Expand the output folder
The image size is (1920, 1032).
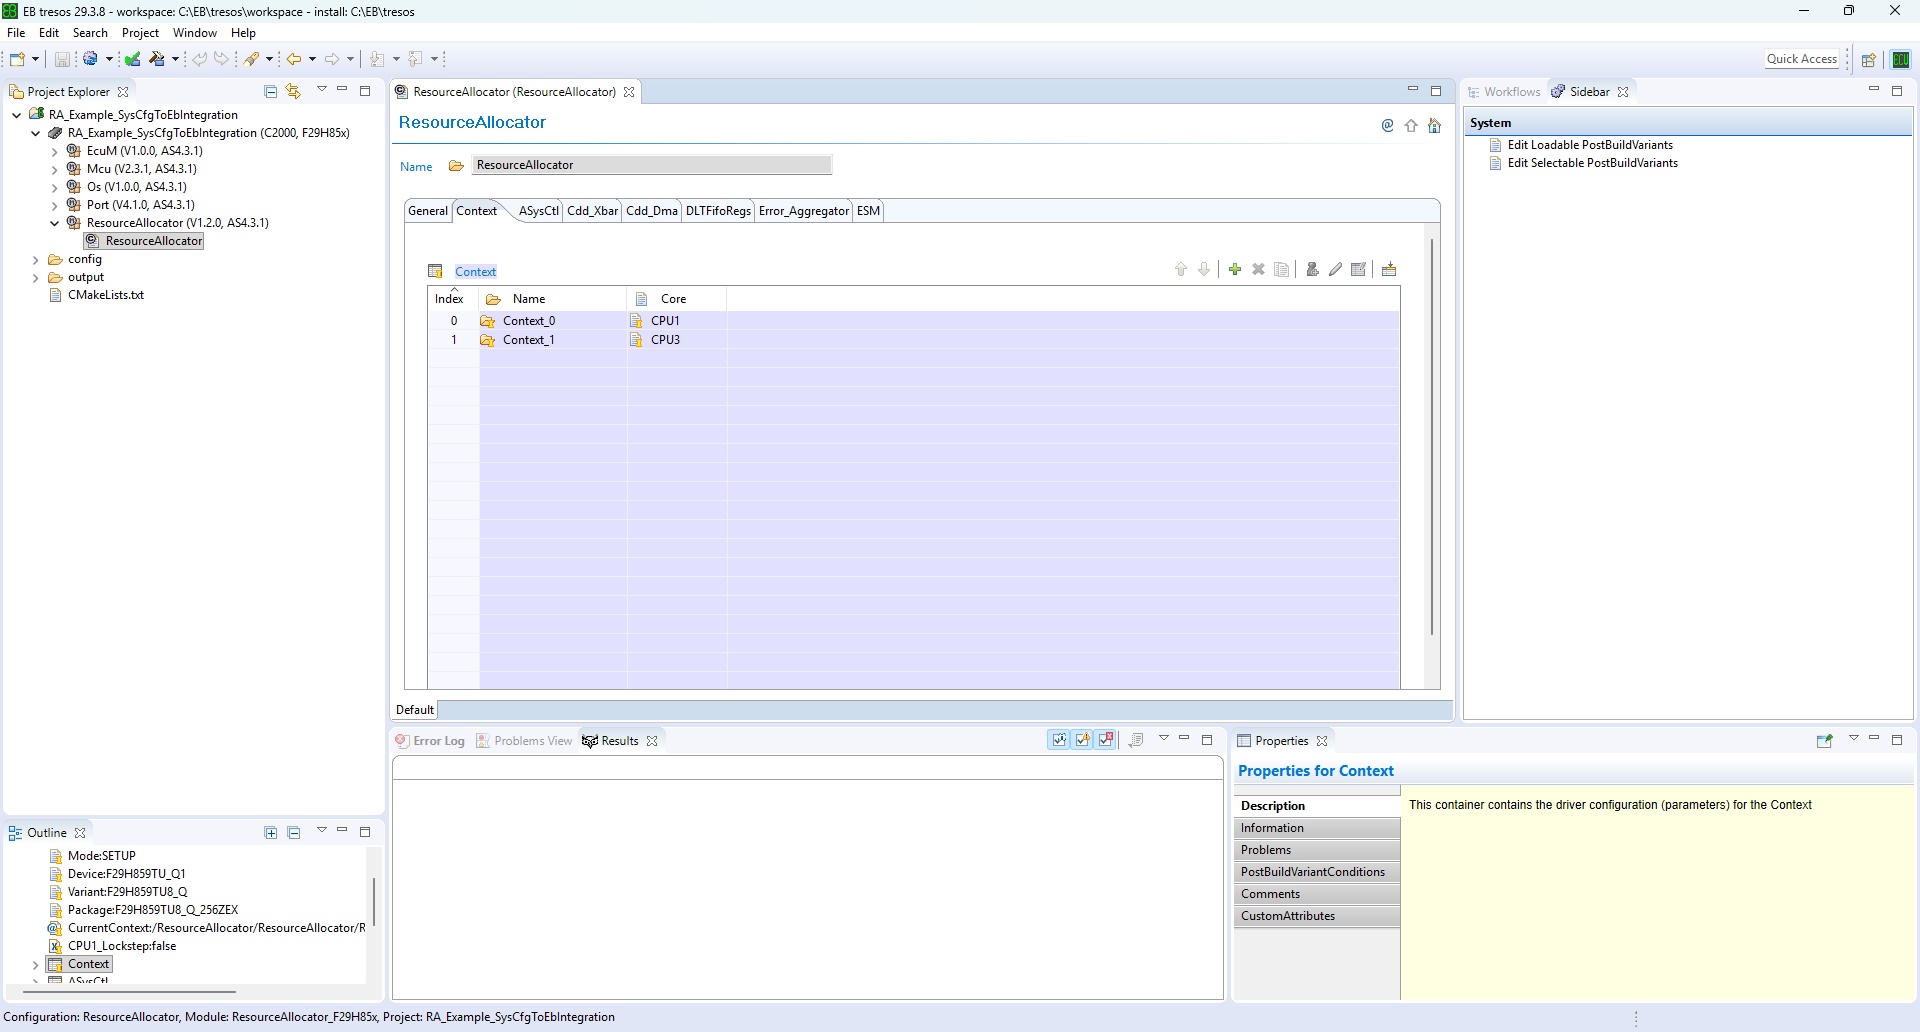click(x=36, y=278)
